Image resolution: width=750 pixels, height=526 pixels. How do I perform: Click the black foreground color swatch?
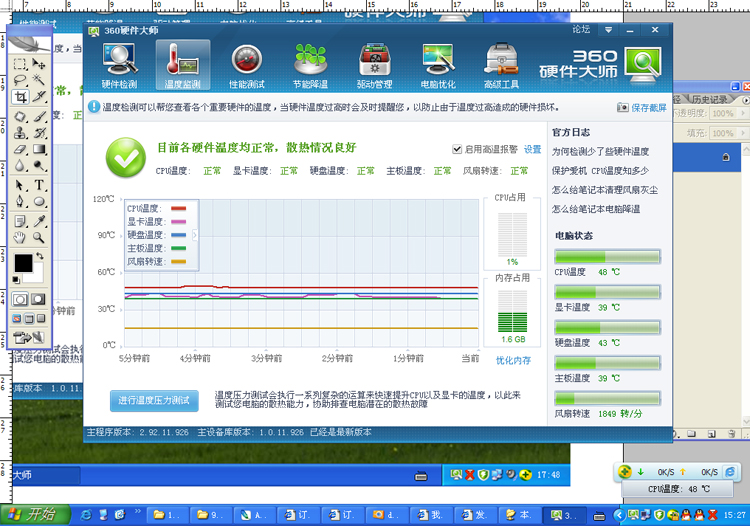click(x=22, y=263)
